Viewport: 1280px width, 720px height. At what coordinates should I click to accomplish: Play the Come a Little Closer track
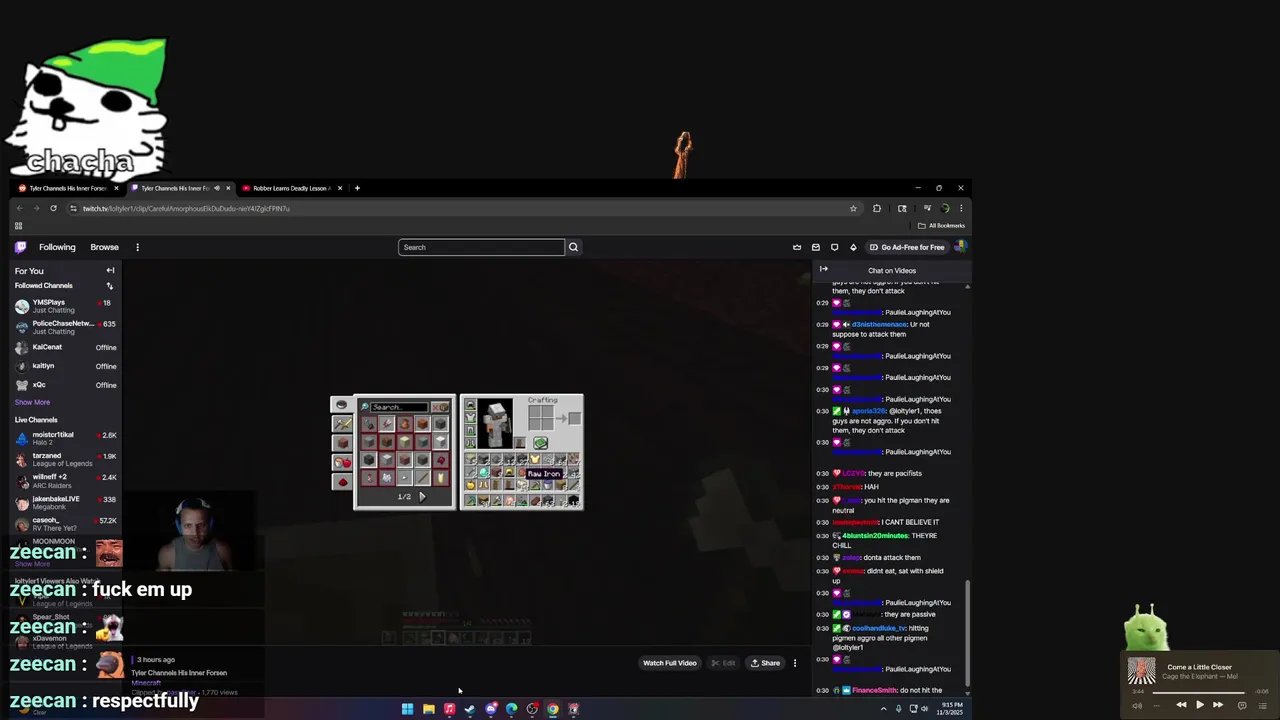point(1199,705)
